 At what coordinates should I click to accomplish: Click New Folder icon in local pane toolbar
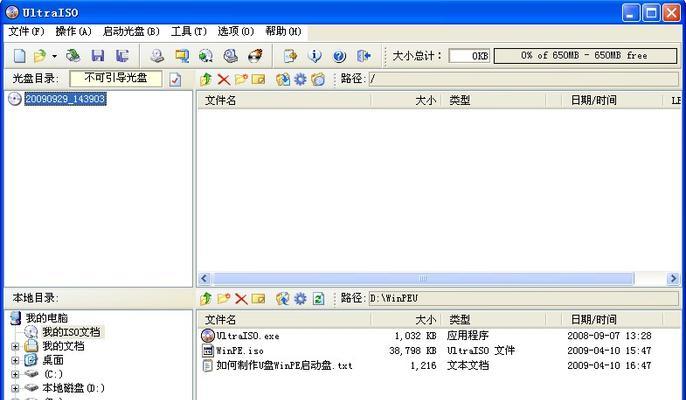[224, 299]
